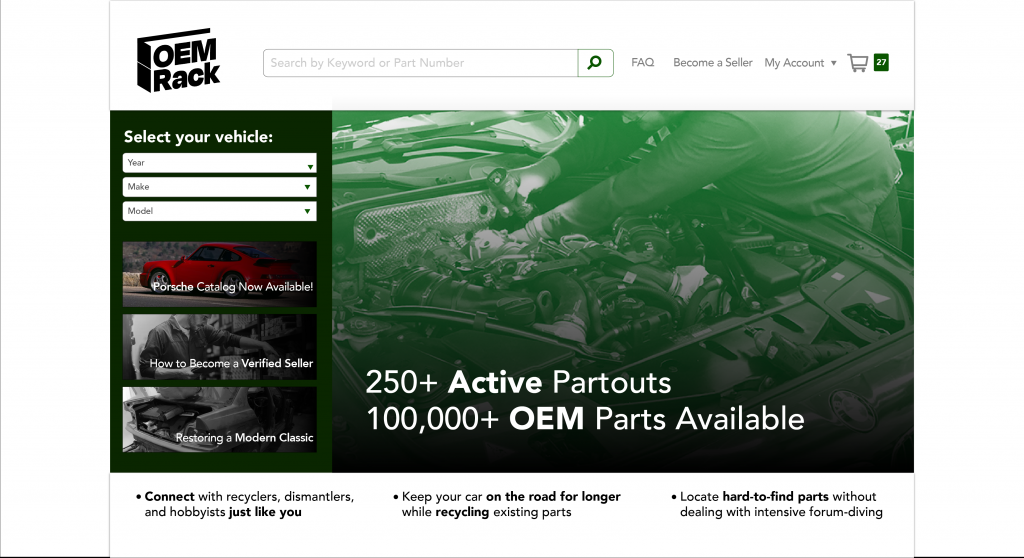Viewport: 1024px width, 558px height.
Task: Click in the keyword or part number search field
Action: point(420,63)
